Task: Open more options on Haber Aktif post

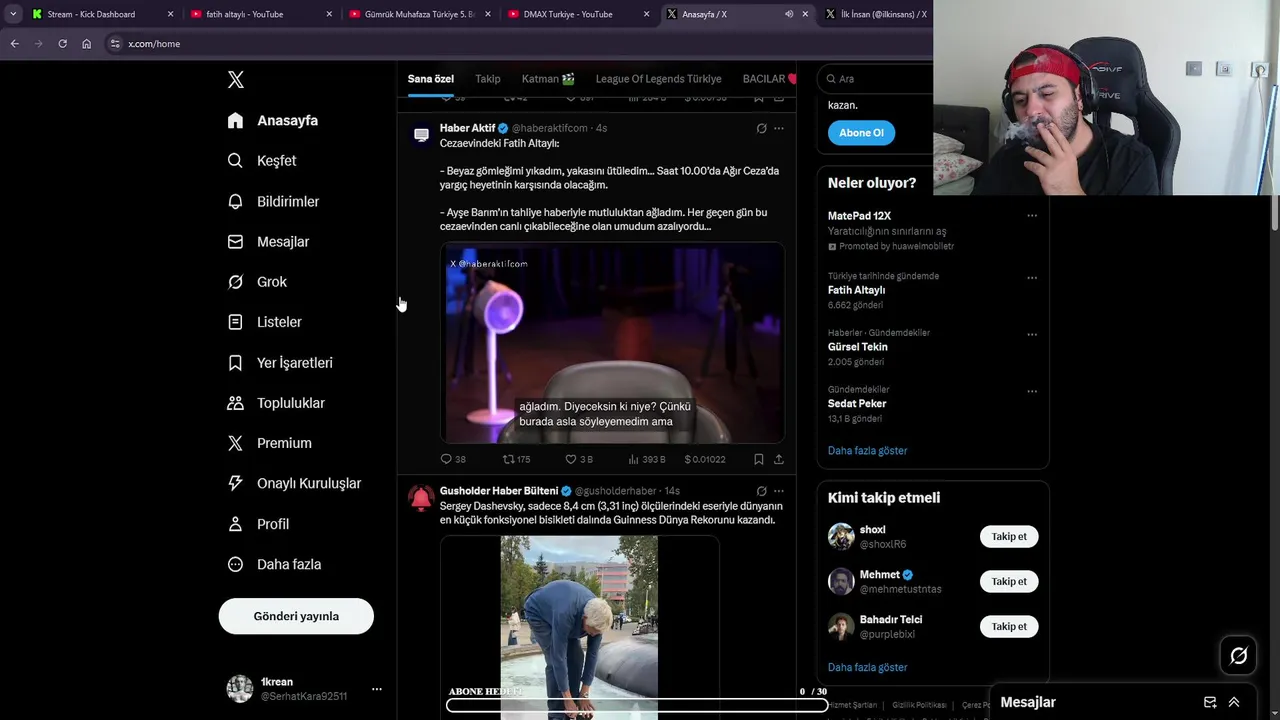Action: (x=779, y=128)
